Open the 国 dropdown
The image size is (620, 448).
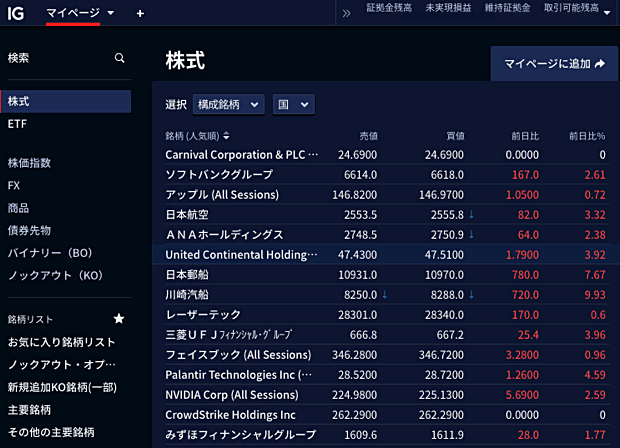point(293,104)
